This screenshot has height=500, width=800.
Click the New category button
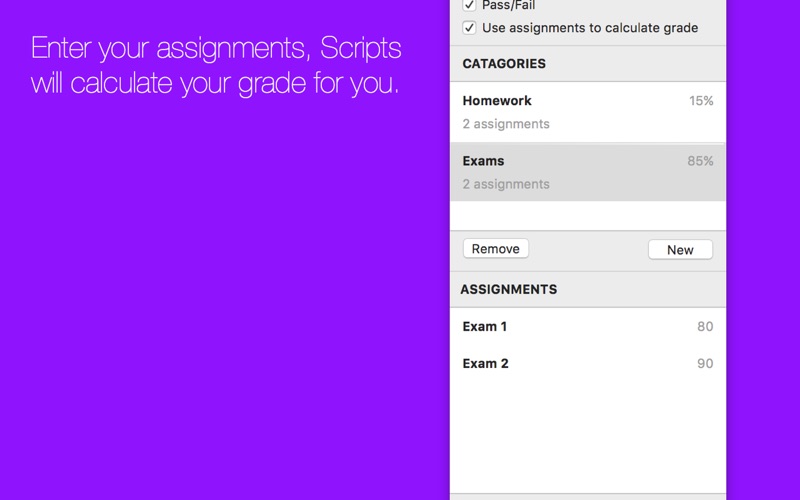tap(680, 250)
